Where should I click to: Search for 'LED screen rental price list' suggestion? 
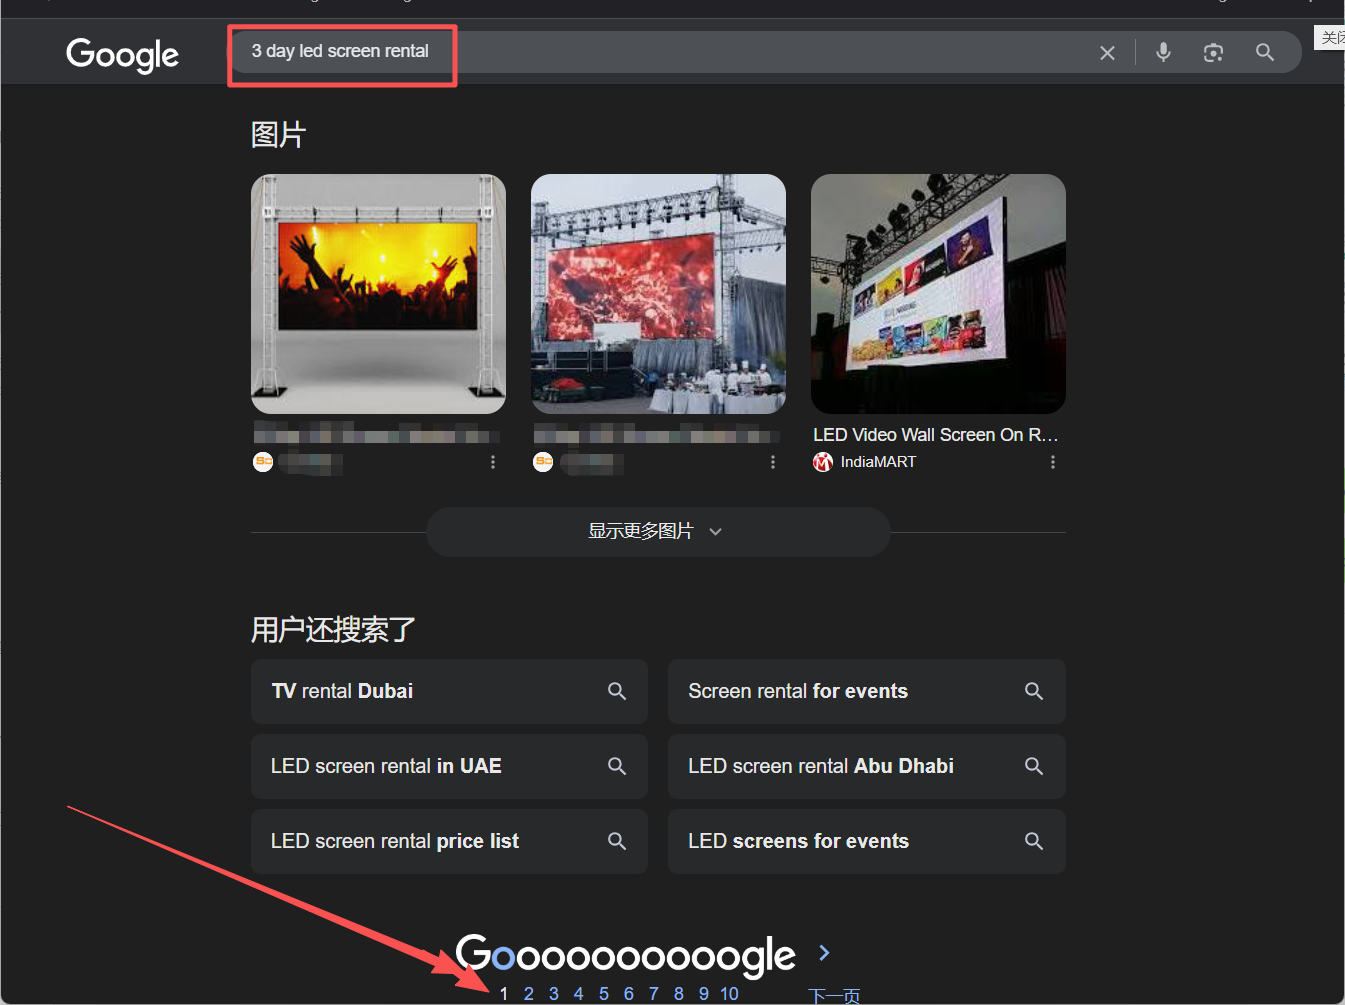point(449,841)
